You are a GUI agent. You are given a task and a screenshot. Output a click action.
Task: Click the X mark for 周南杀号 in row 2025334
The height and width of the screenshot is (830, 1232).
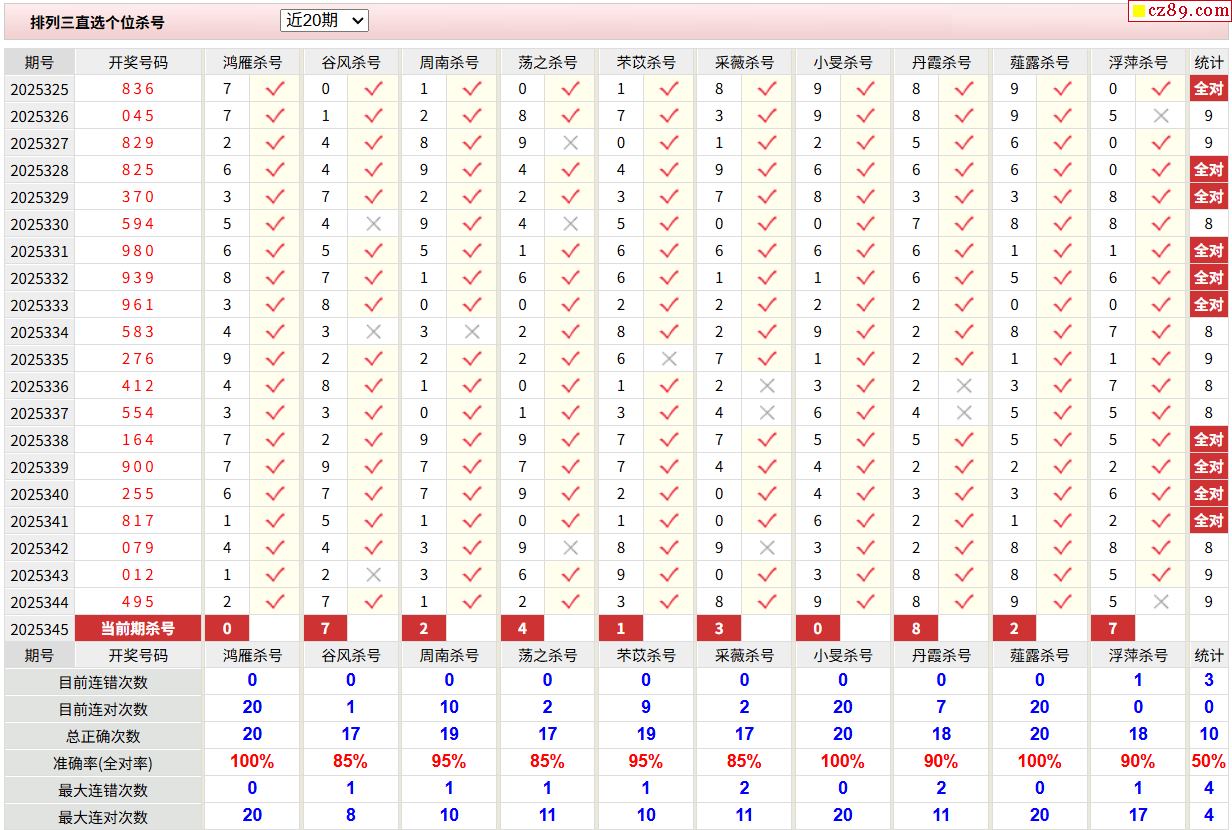click(x=472, y=332)
